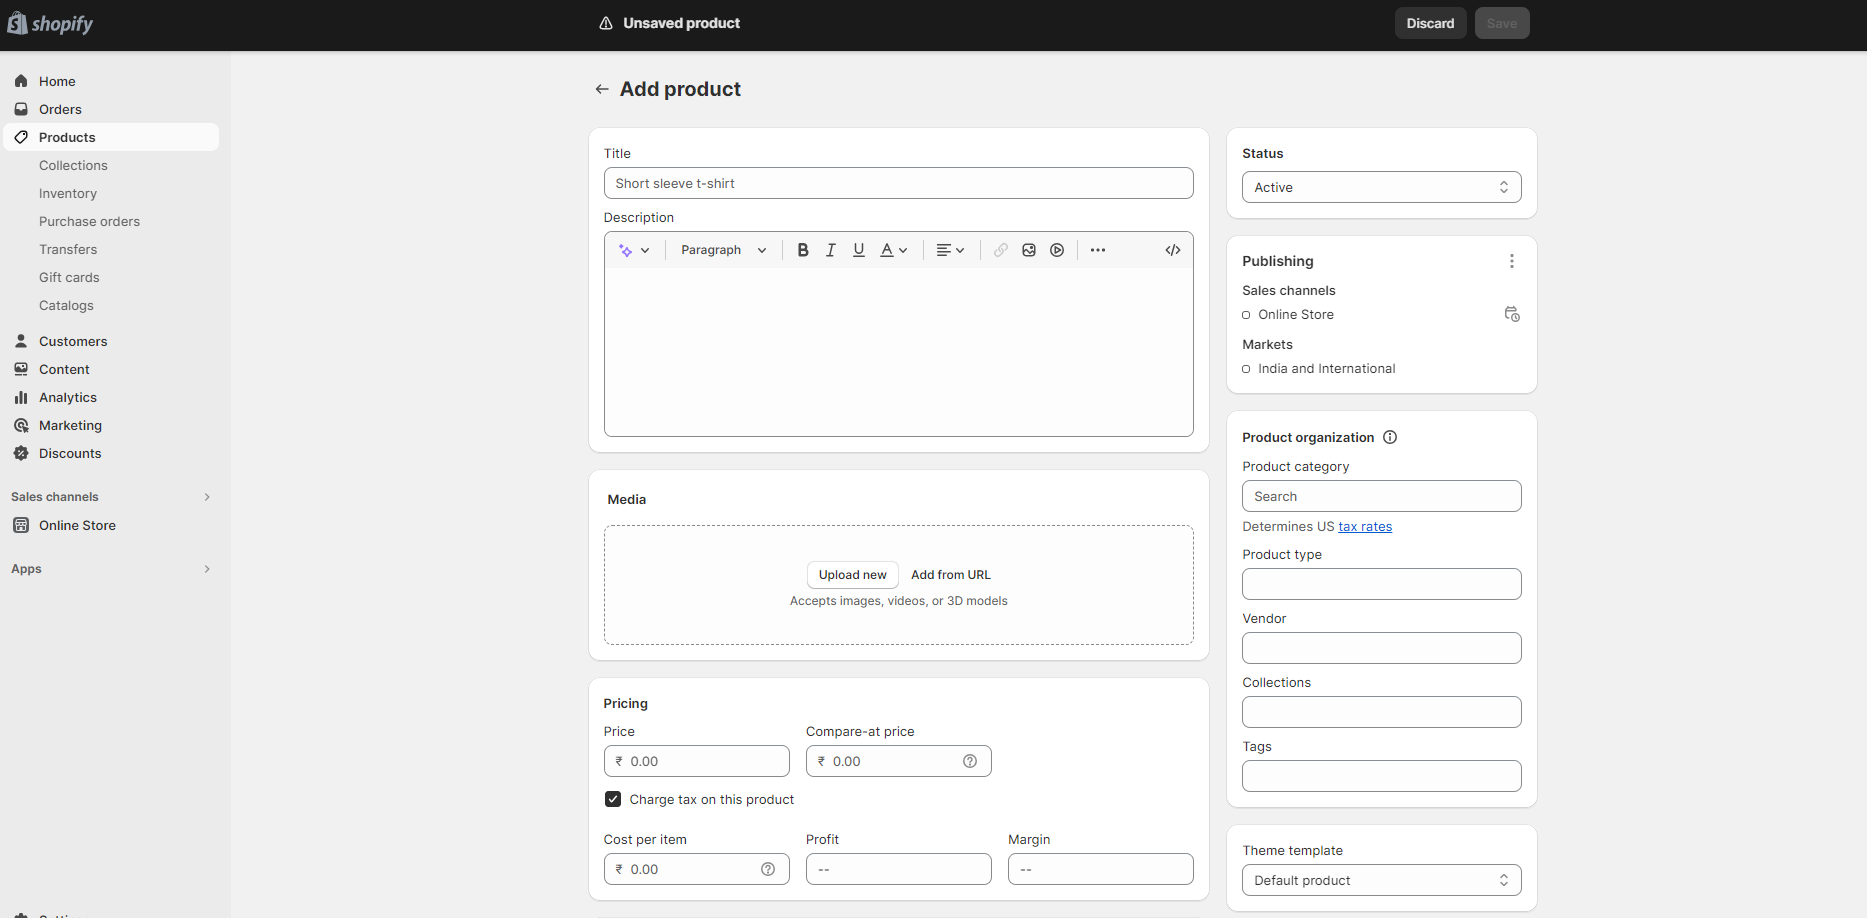This screenshot has width=1867, height=918.
Task: Click the Tags input field
Action: pyautogui.click(x=1381, y=776)
